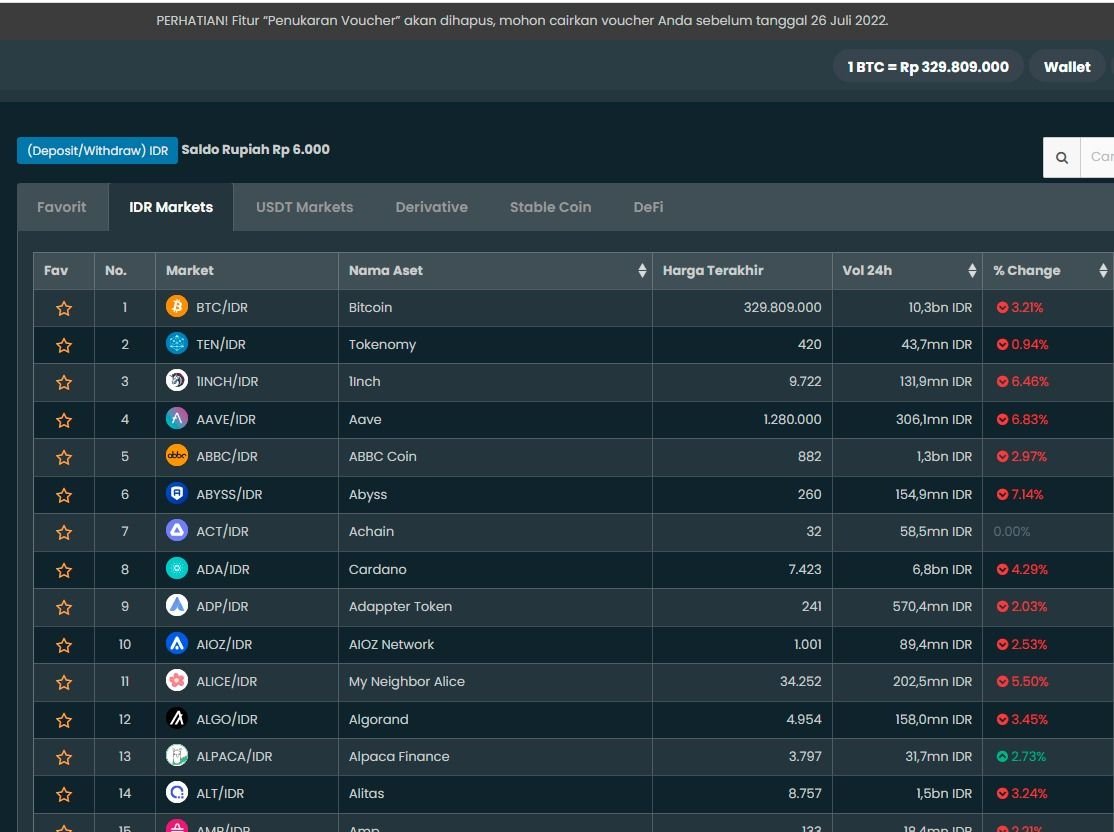Click the Cardano ADA coin icon
Image resolution: width=1114 pixels, height=832 pixels.
tap(177, 569)
